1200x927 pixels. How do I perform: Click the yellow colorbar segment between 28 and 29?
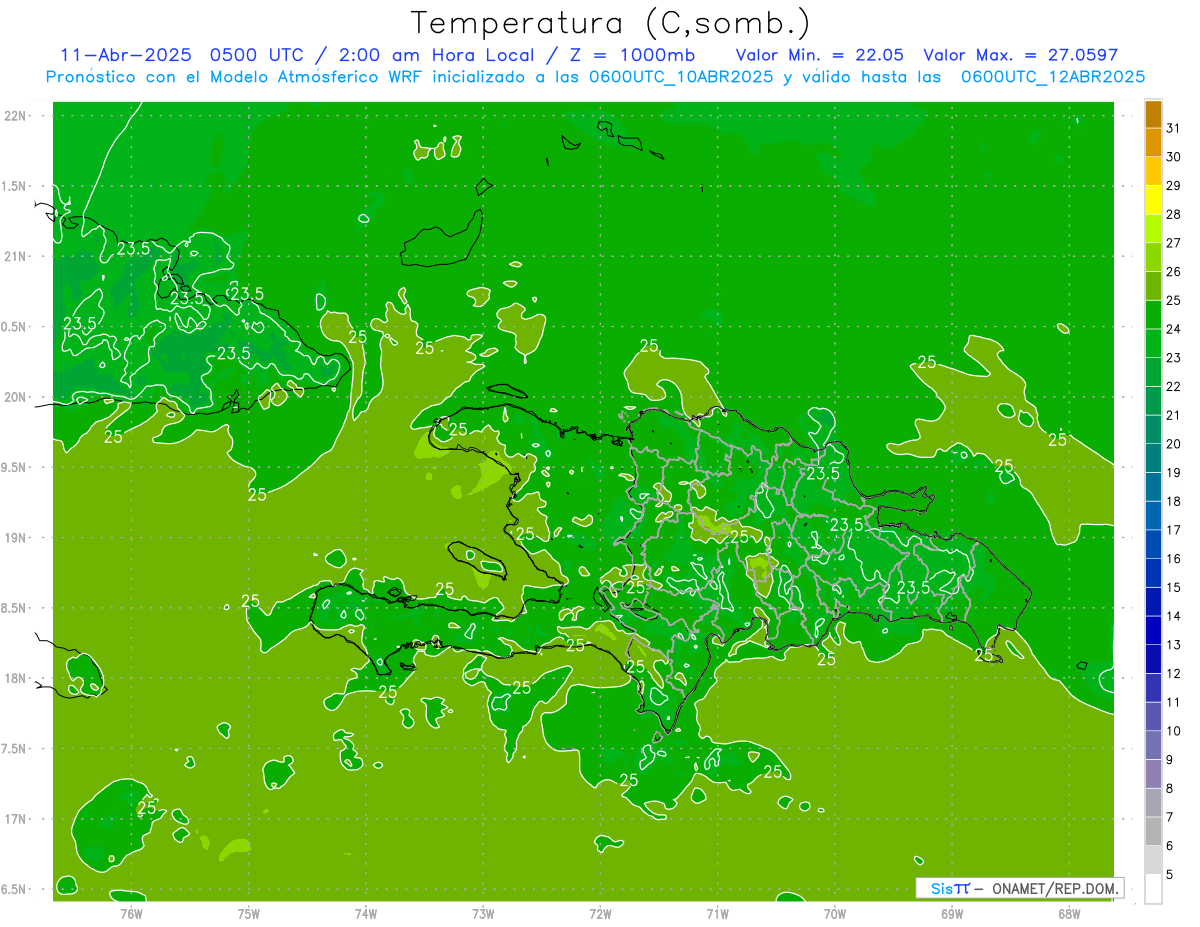[x=1153, y=199]
